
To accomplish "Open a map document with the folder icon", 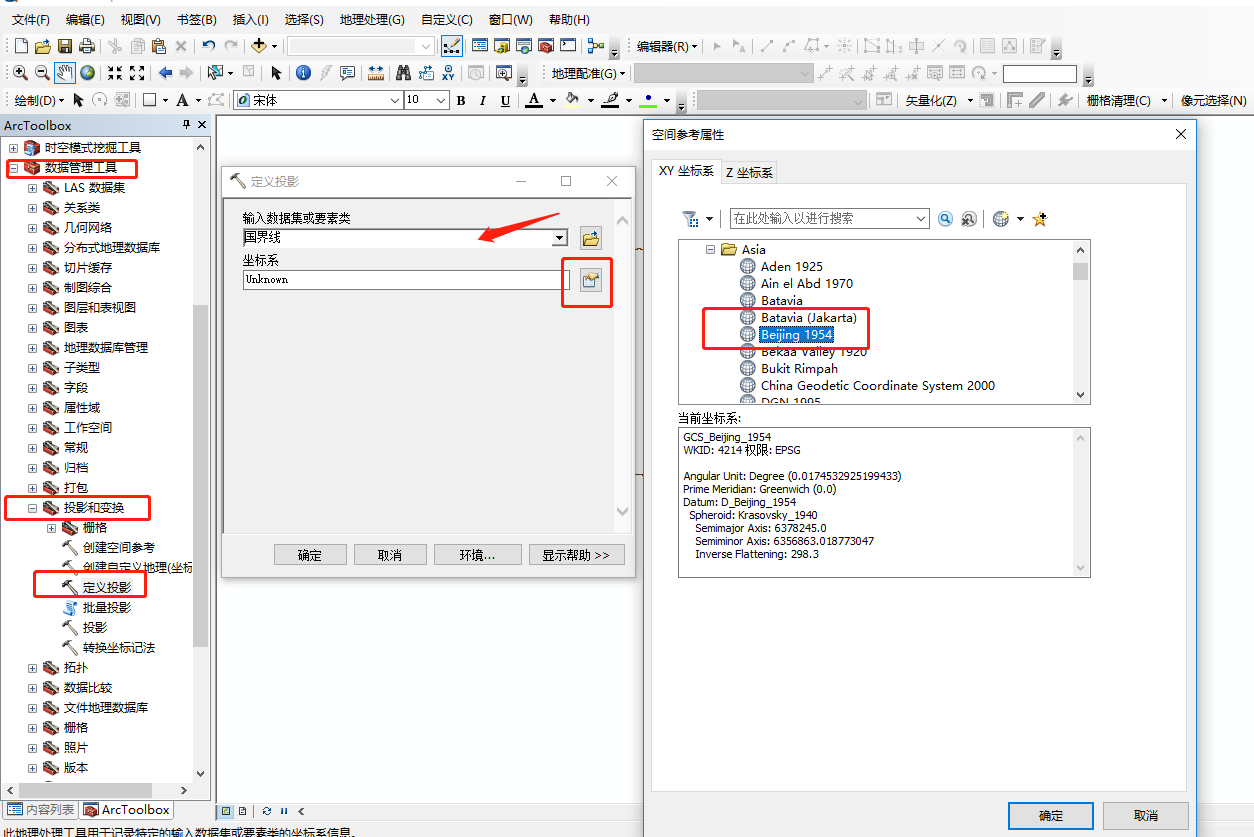I will click(43, 46).
